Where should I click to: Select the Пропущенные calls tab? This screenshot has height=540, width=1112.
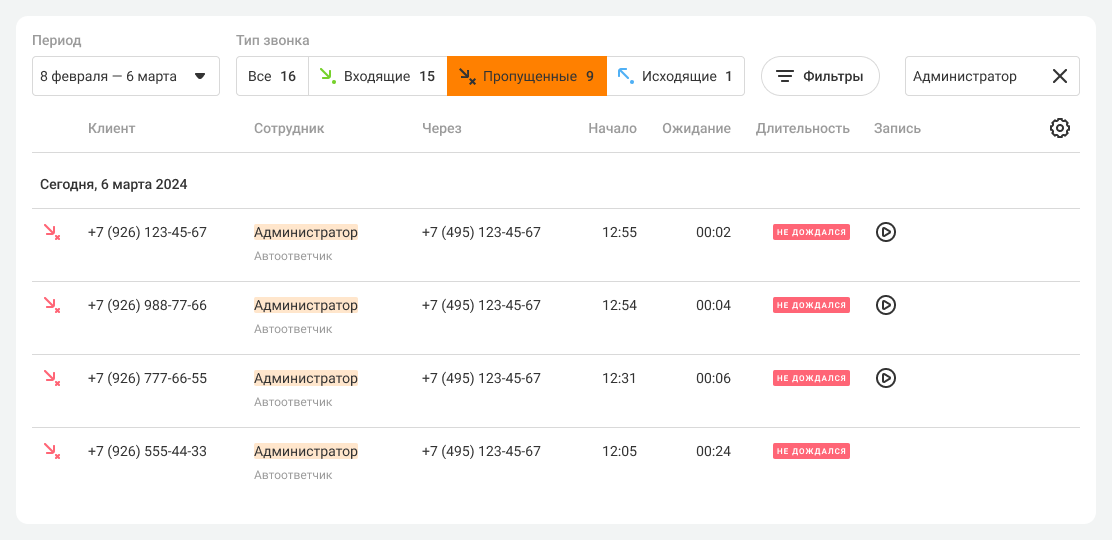click(x=527, y=76)
